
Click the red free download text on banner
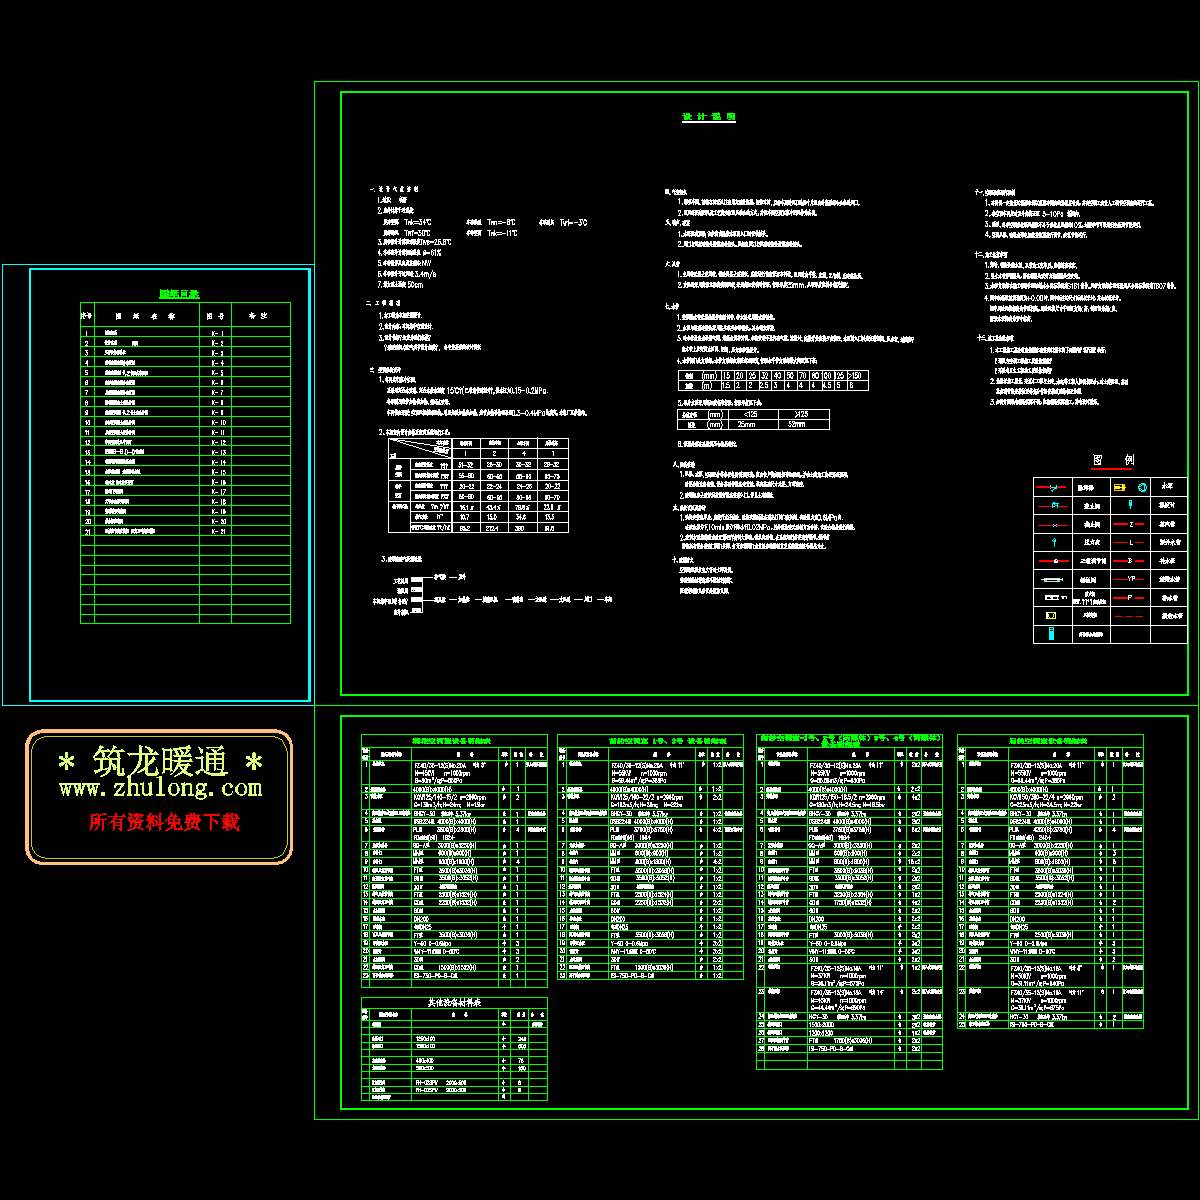point(164,822)
